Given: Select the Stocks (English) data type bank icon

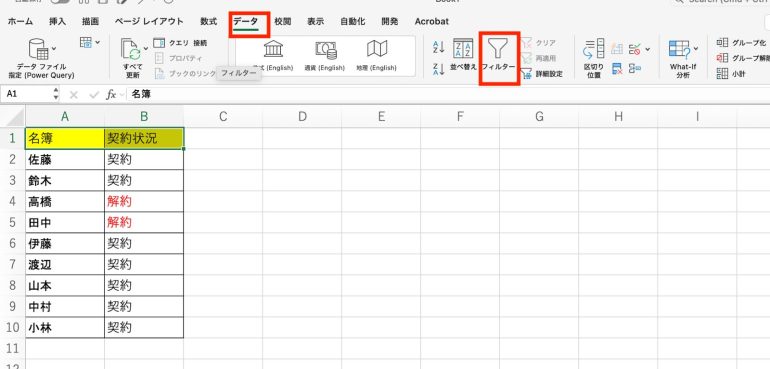Looking at the screenshot, I should [273, 49].
